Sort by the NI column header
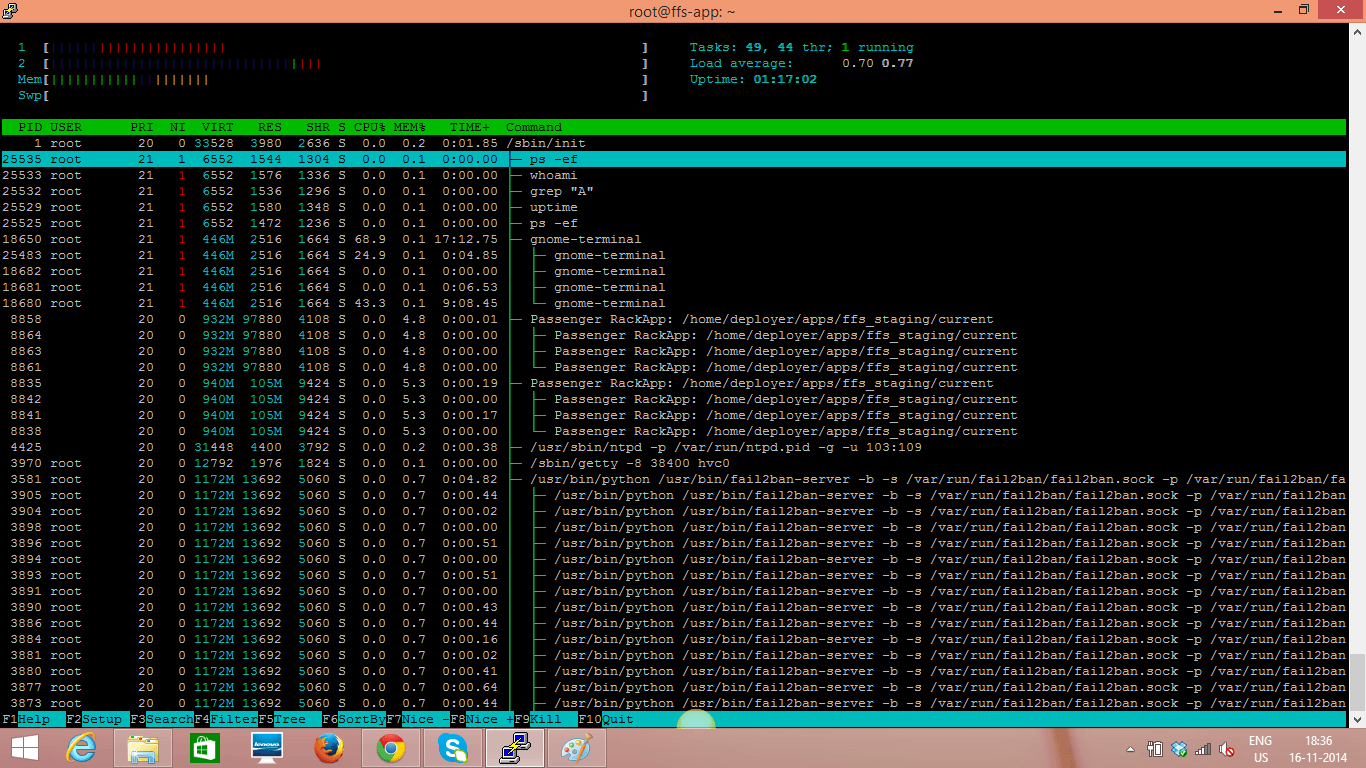The width and height of the screenshot is (1366, 768). click(178, 127)
